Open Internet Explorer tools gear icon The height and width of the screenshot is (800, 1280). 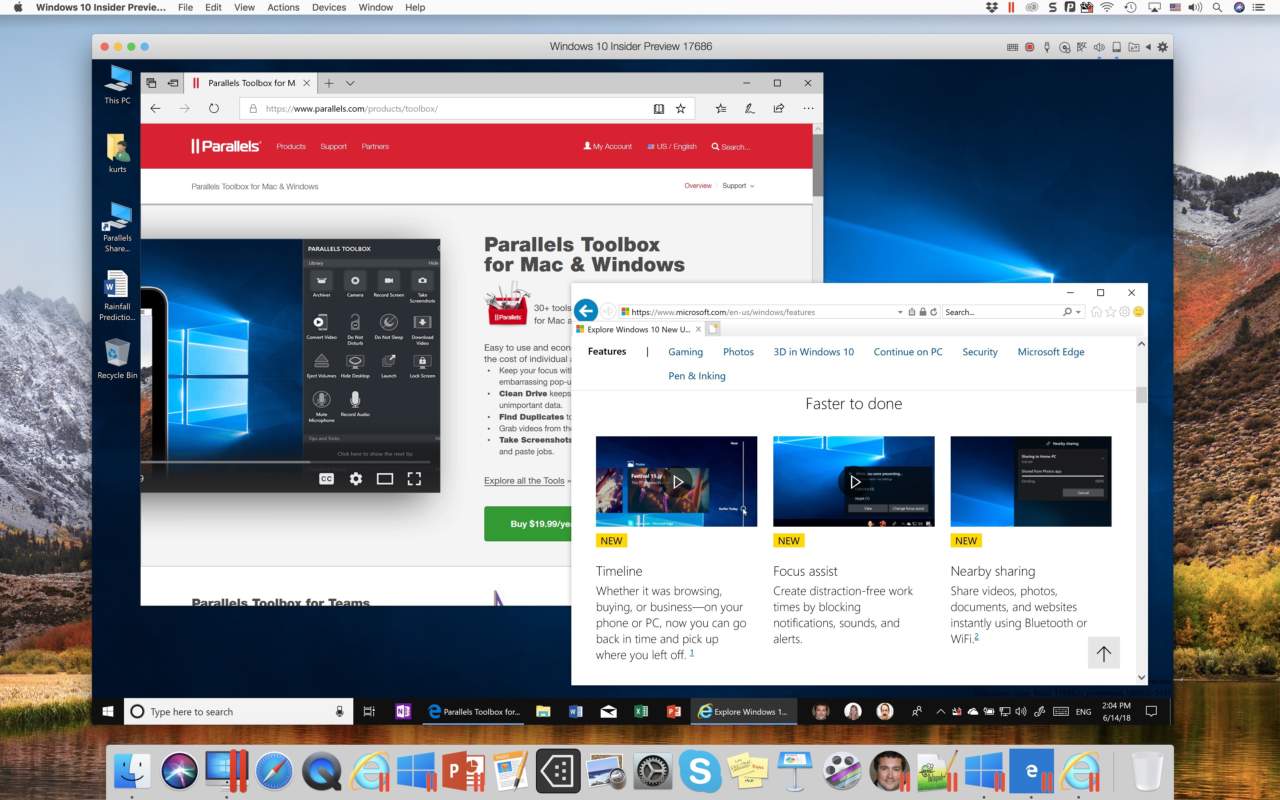pos(1124,312)
